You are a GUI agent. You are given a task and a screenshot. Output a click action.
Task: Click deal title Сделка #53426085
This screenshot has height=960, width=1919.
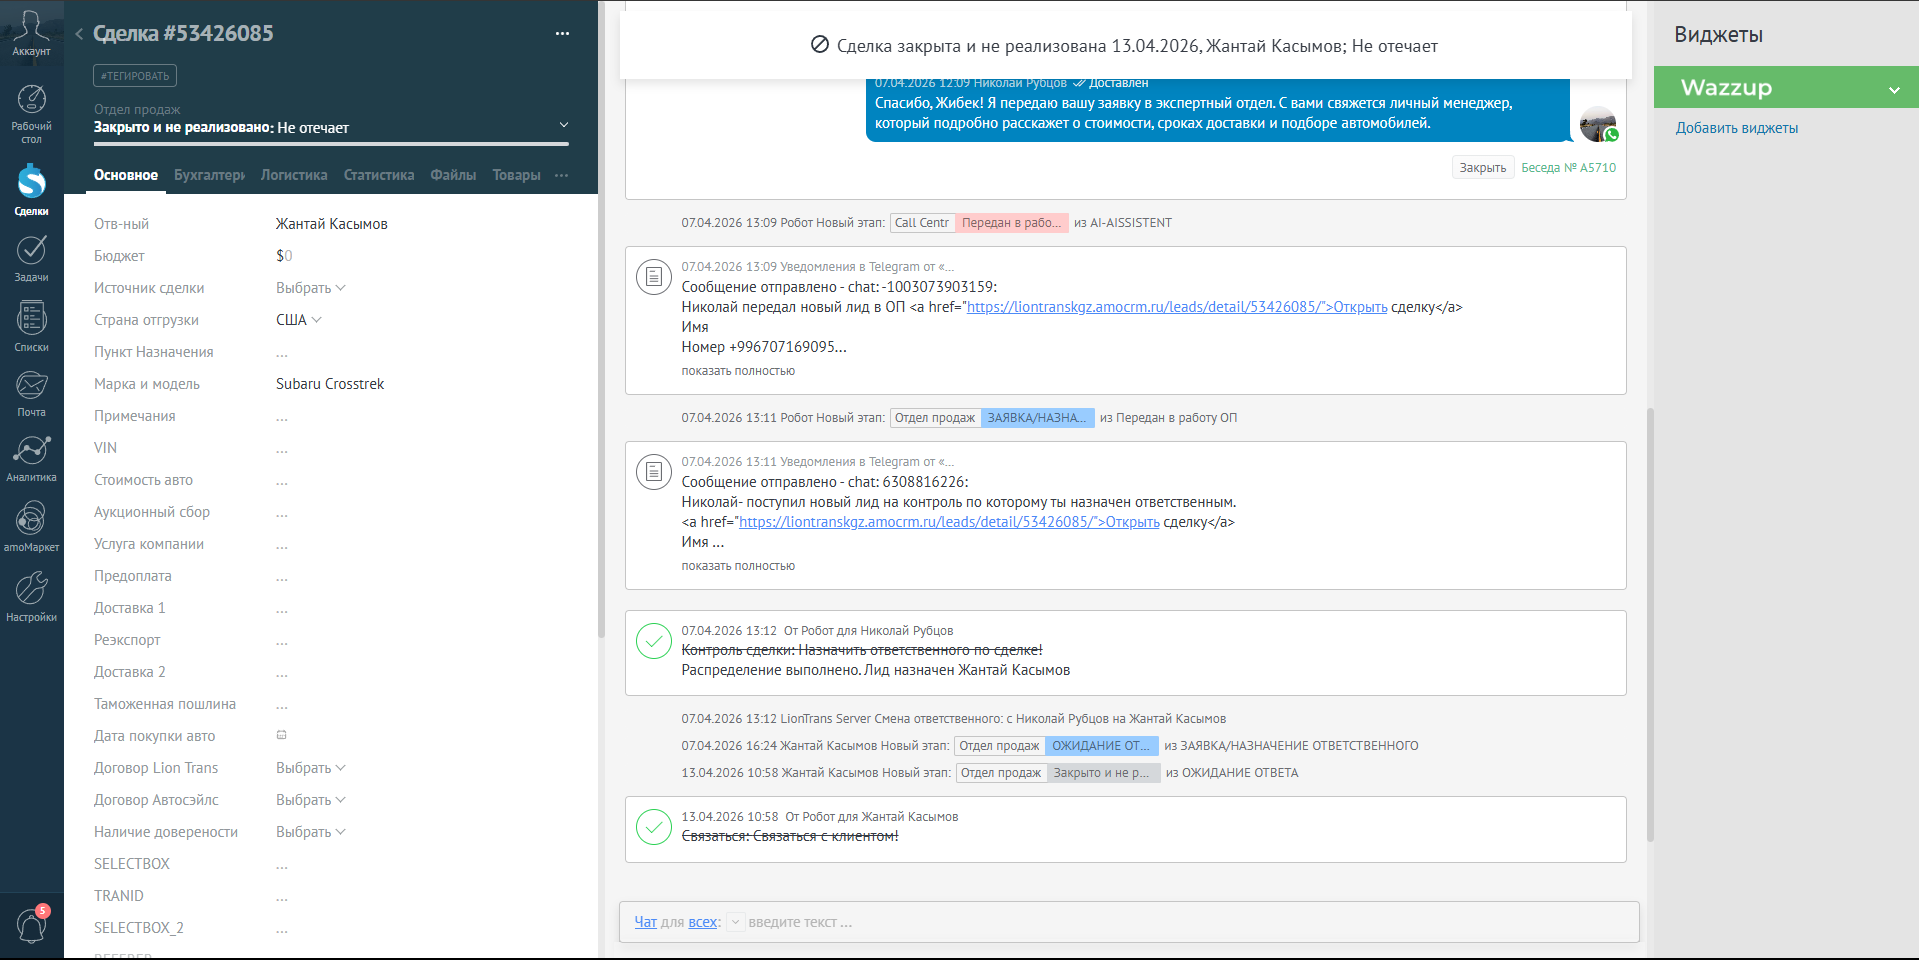tap(183, 33)
